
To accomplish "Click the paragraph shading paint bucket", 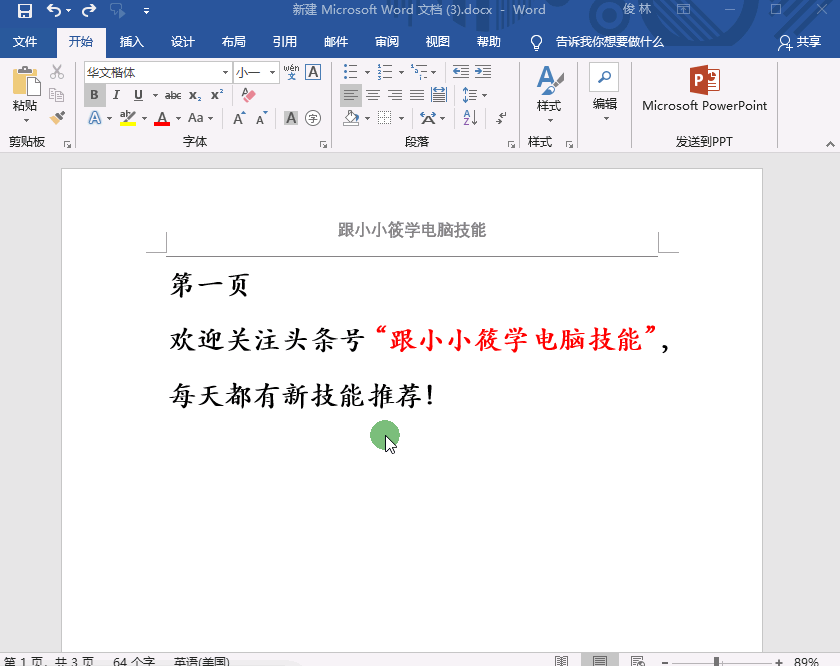I will 351,118.
